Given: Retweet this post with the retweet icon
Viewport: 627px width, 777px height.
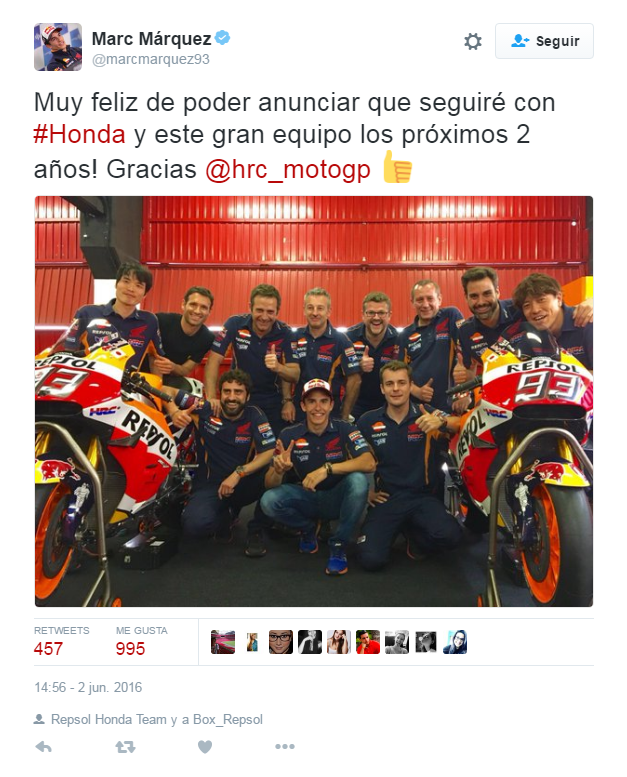Looking at the screenshot, I should tap(125, 746).
